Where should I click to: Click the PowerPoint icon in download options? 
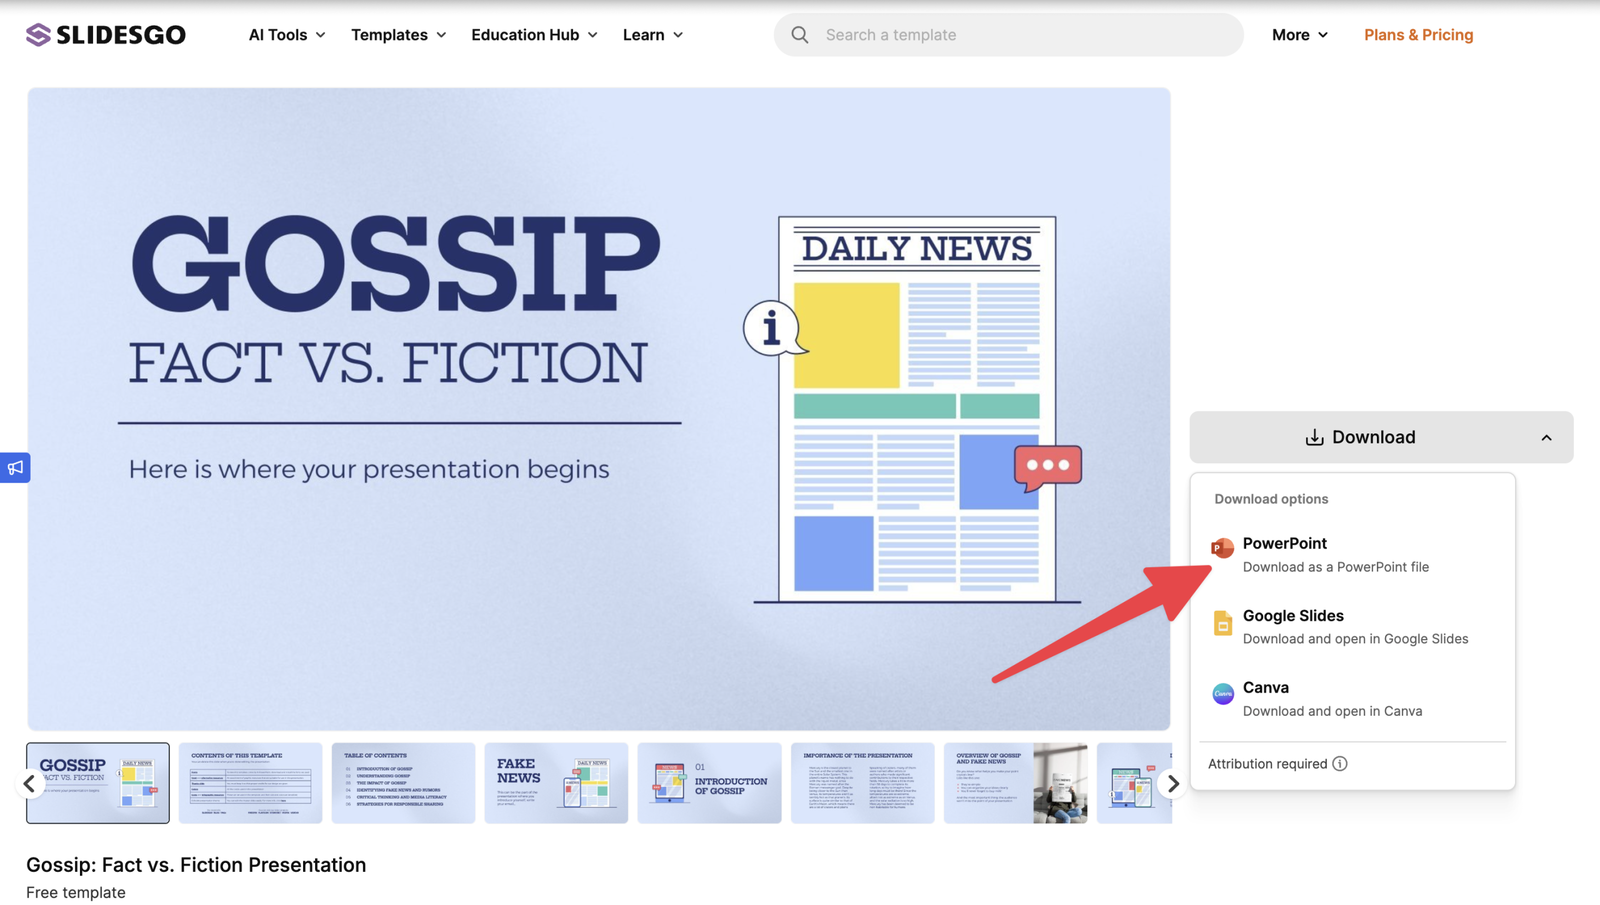click(1222, 548)
